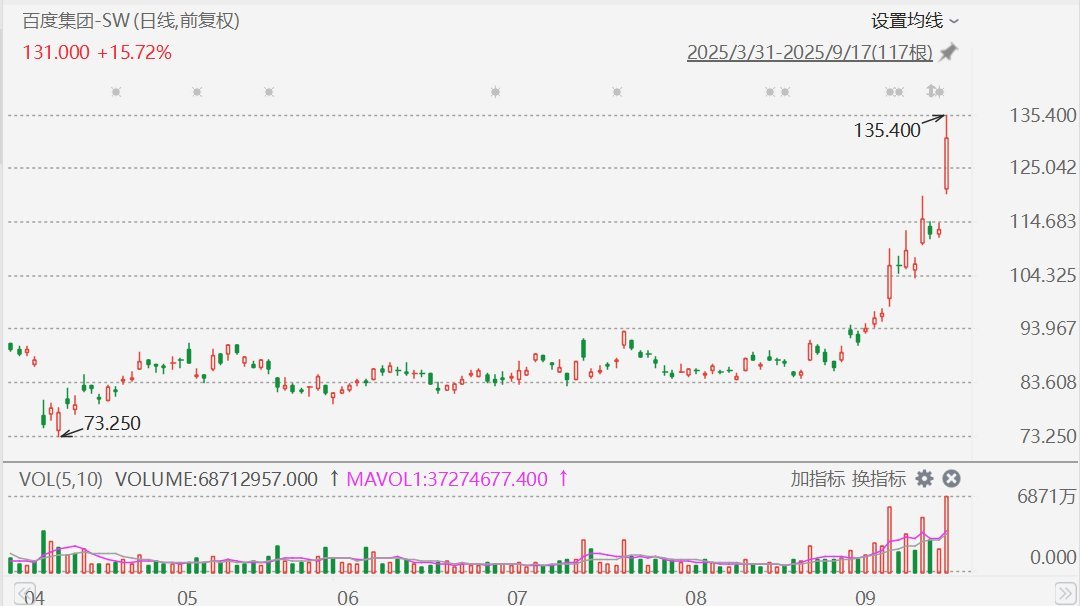Viewport: 1080px width, 606px height.
Task: Click 换指标 to switch indicator
Action: tap(879, 479)
